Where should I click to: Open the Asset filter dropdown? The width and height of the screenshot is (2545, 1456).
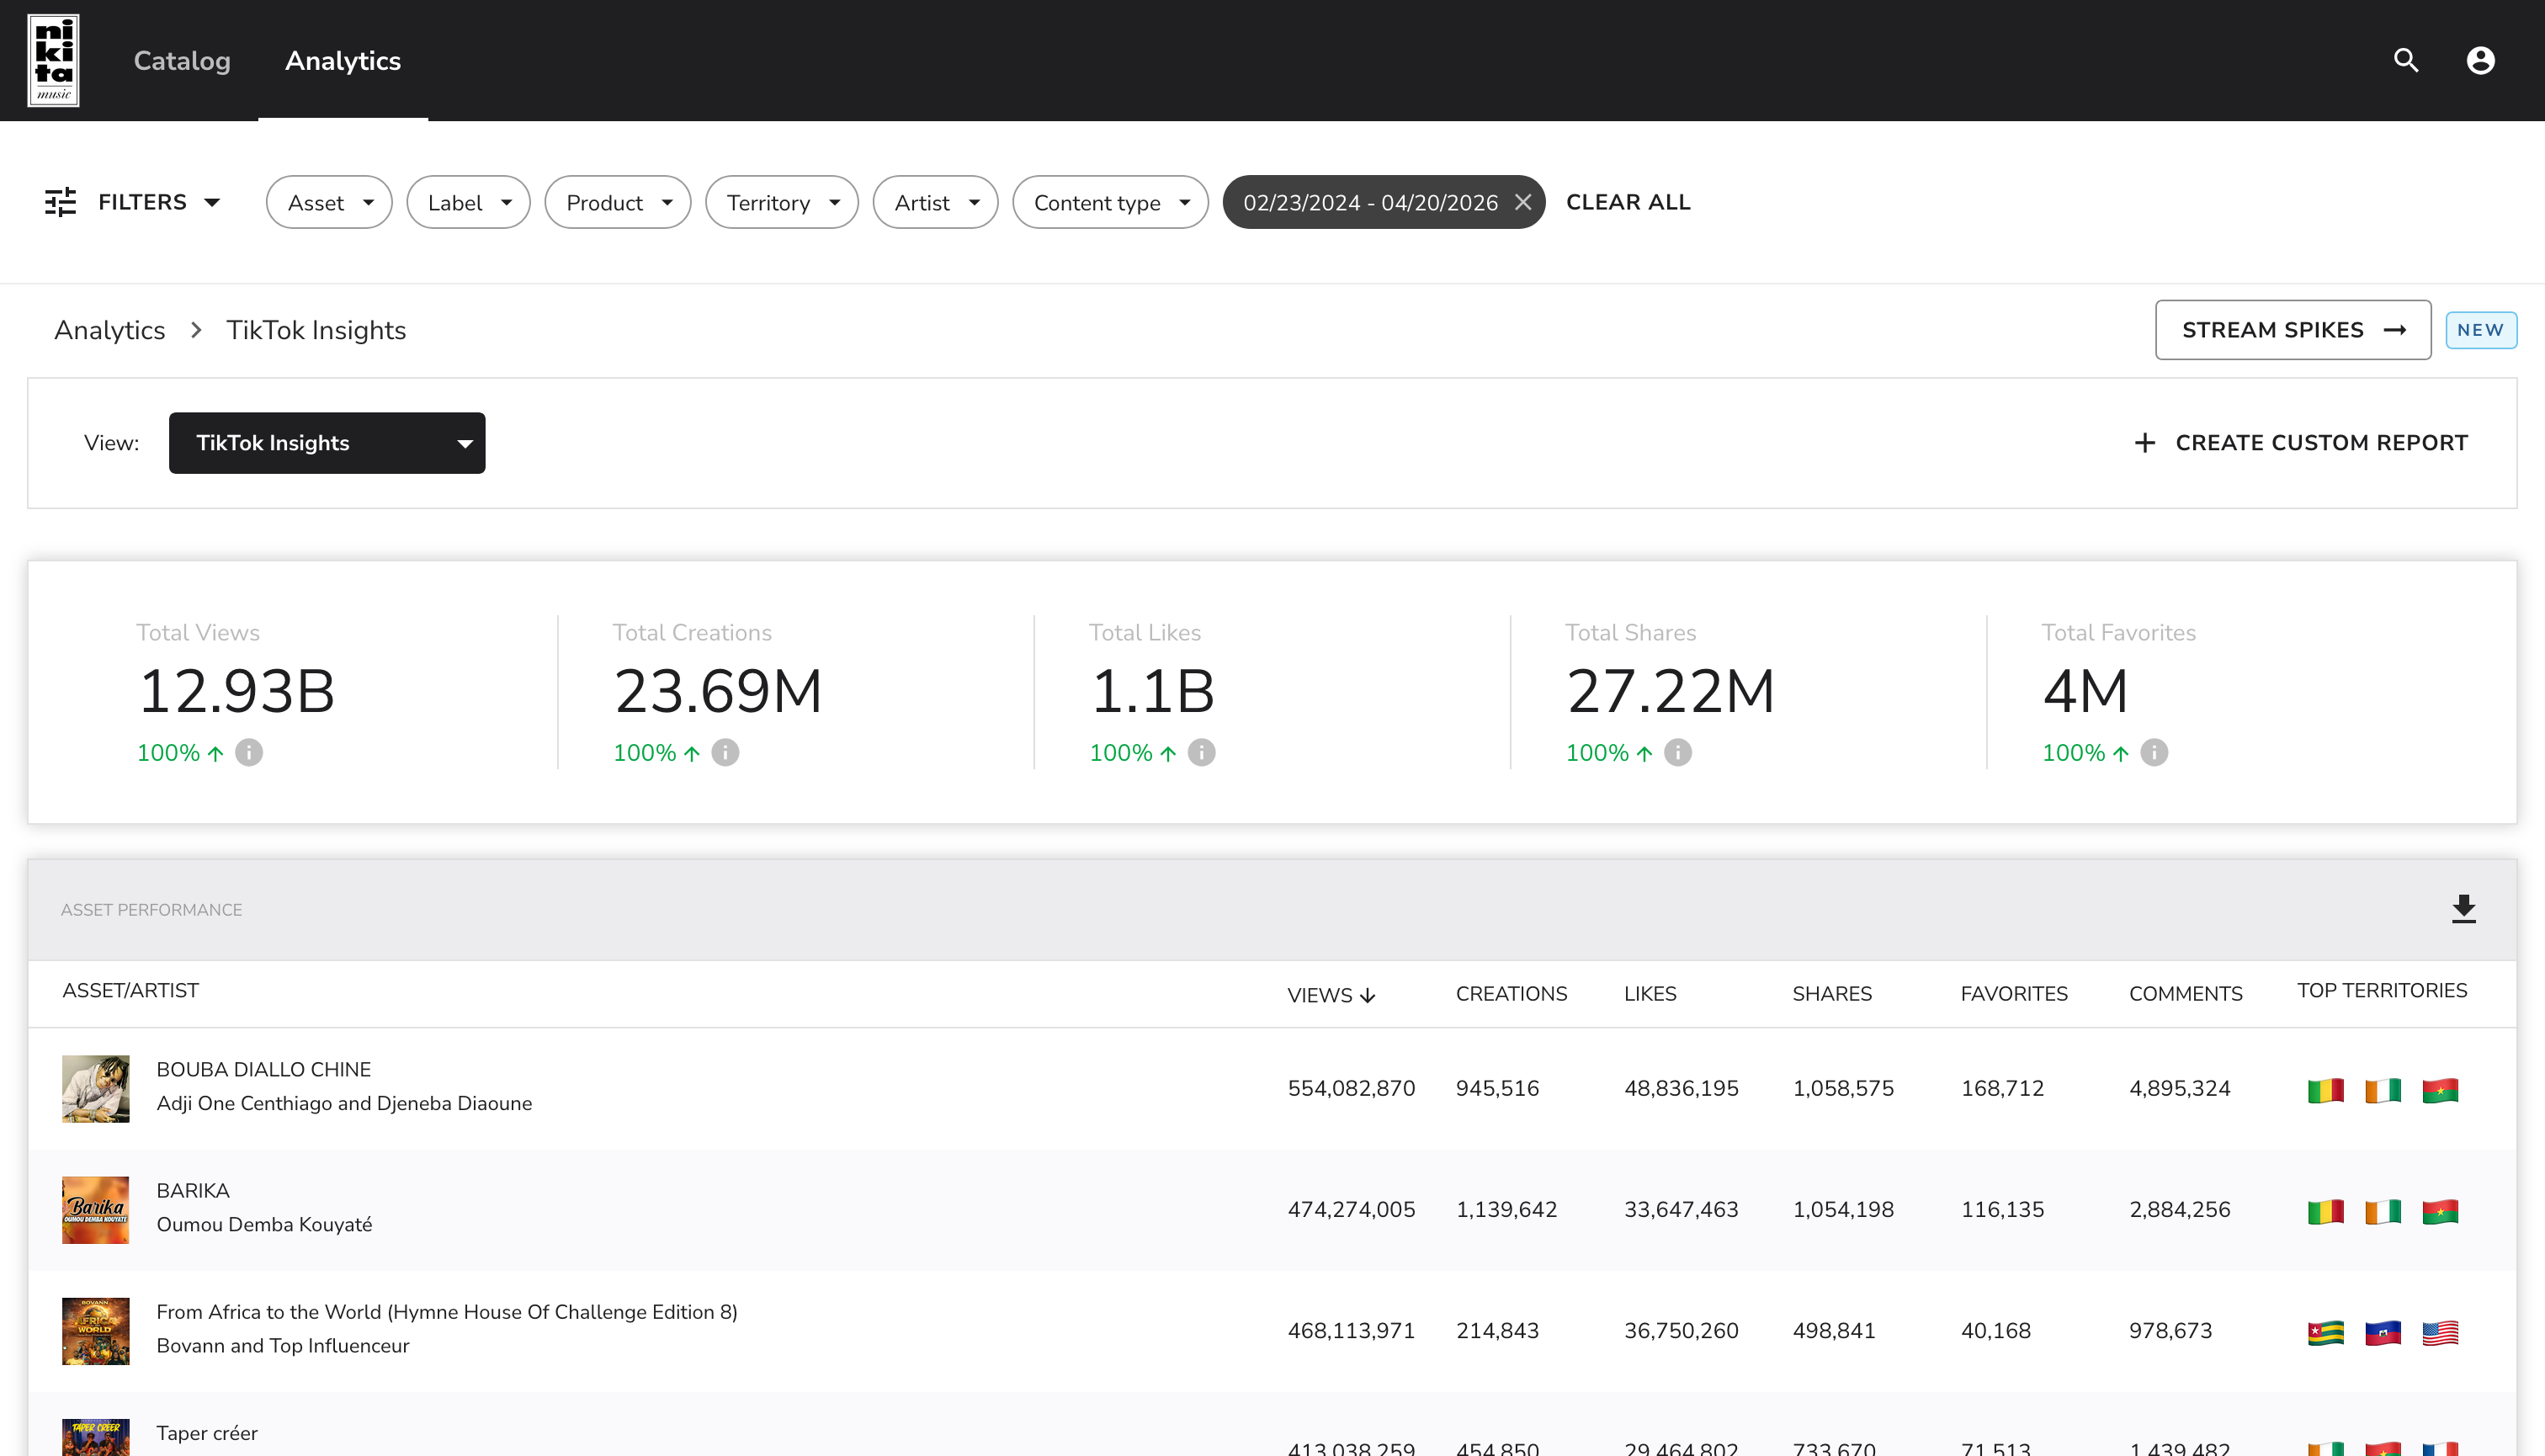click(329, 202)
